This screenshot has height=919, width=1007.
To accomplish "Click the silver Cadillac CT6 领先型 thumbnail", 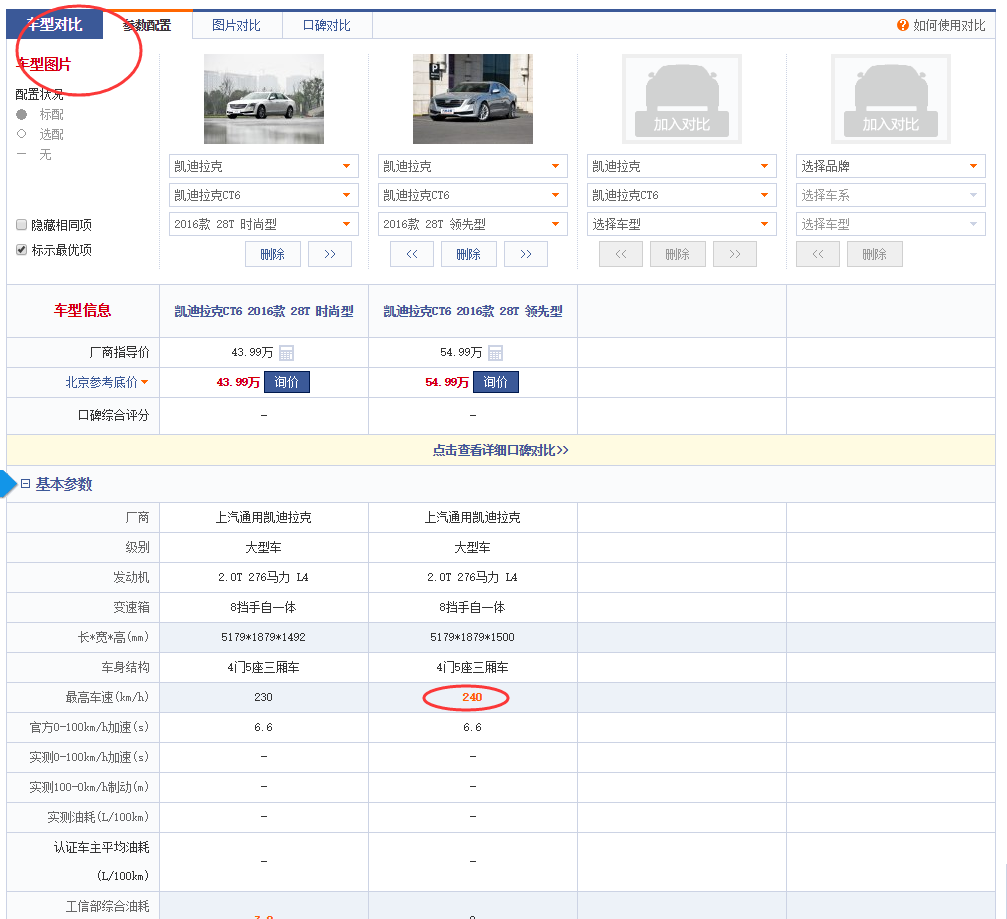I will point(472,99).
